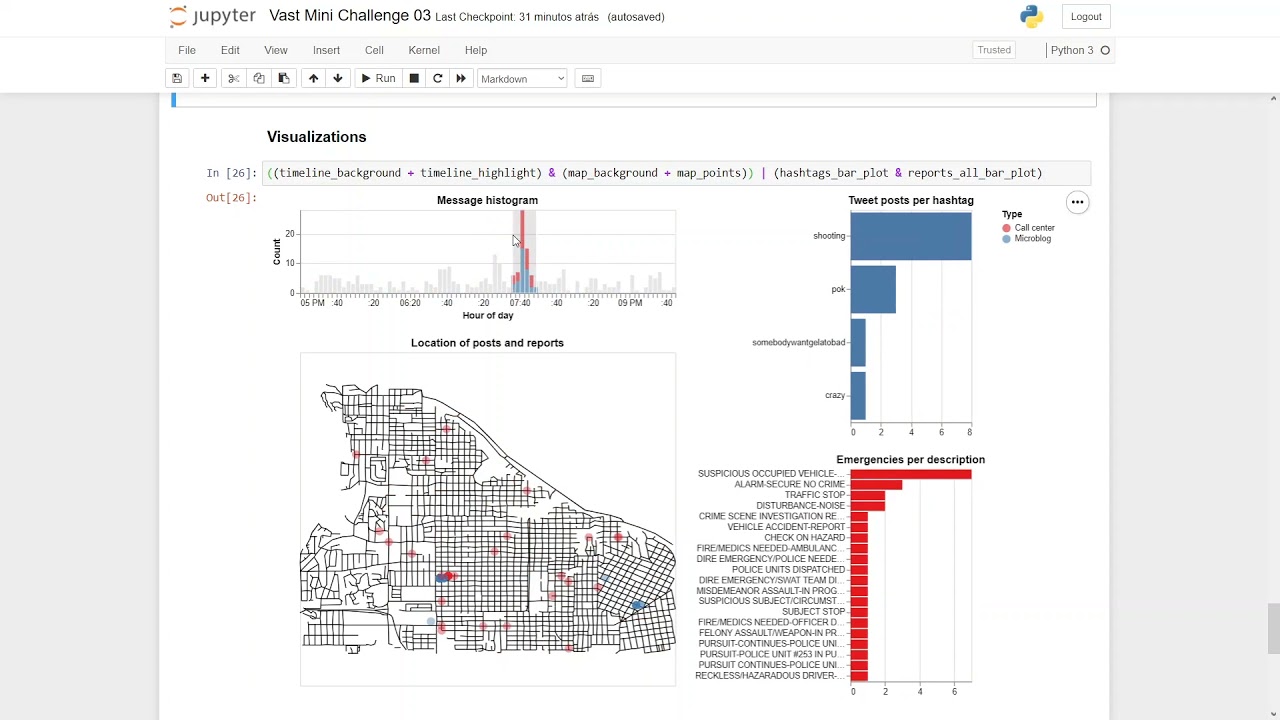Click the code cell In [26] input
This screenshot has height=720, width=1280.
click(x=676, y=173)
